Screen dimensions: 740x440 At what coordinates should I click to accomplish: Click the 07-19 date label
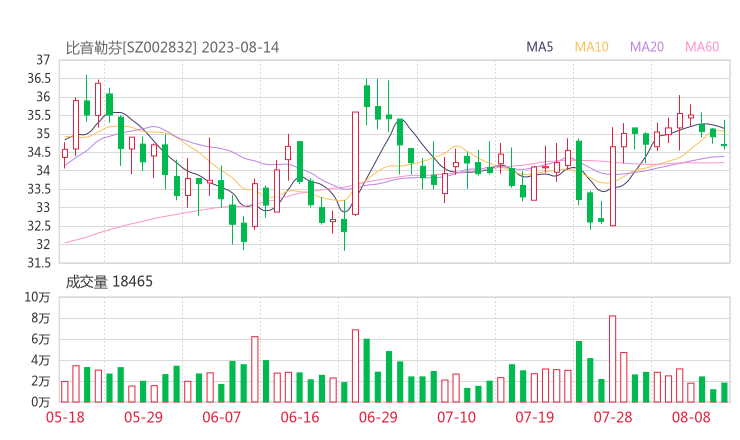[x=535, y=417]
